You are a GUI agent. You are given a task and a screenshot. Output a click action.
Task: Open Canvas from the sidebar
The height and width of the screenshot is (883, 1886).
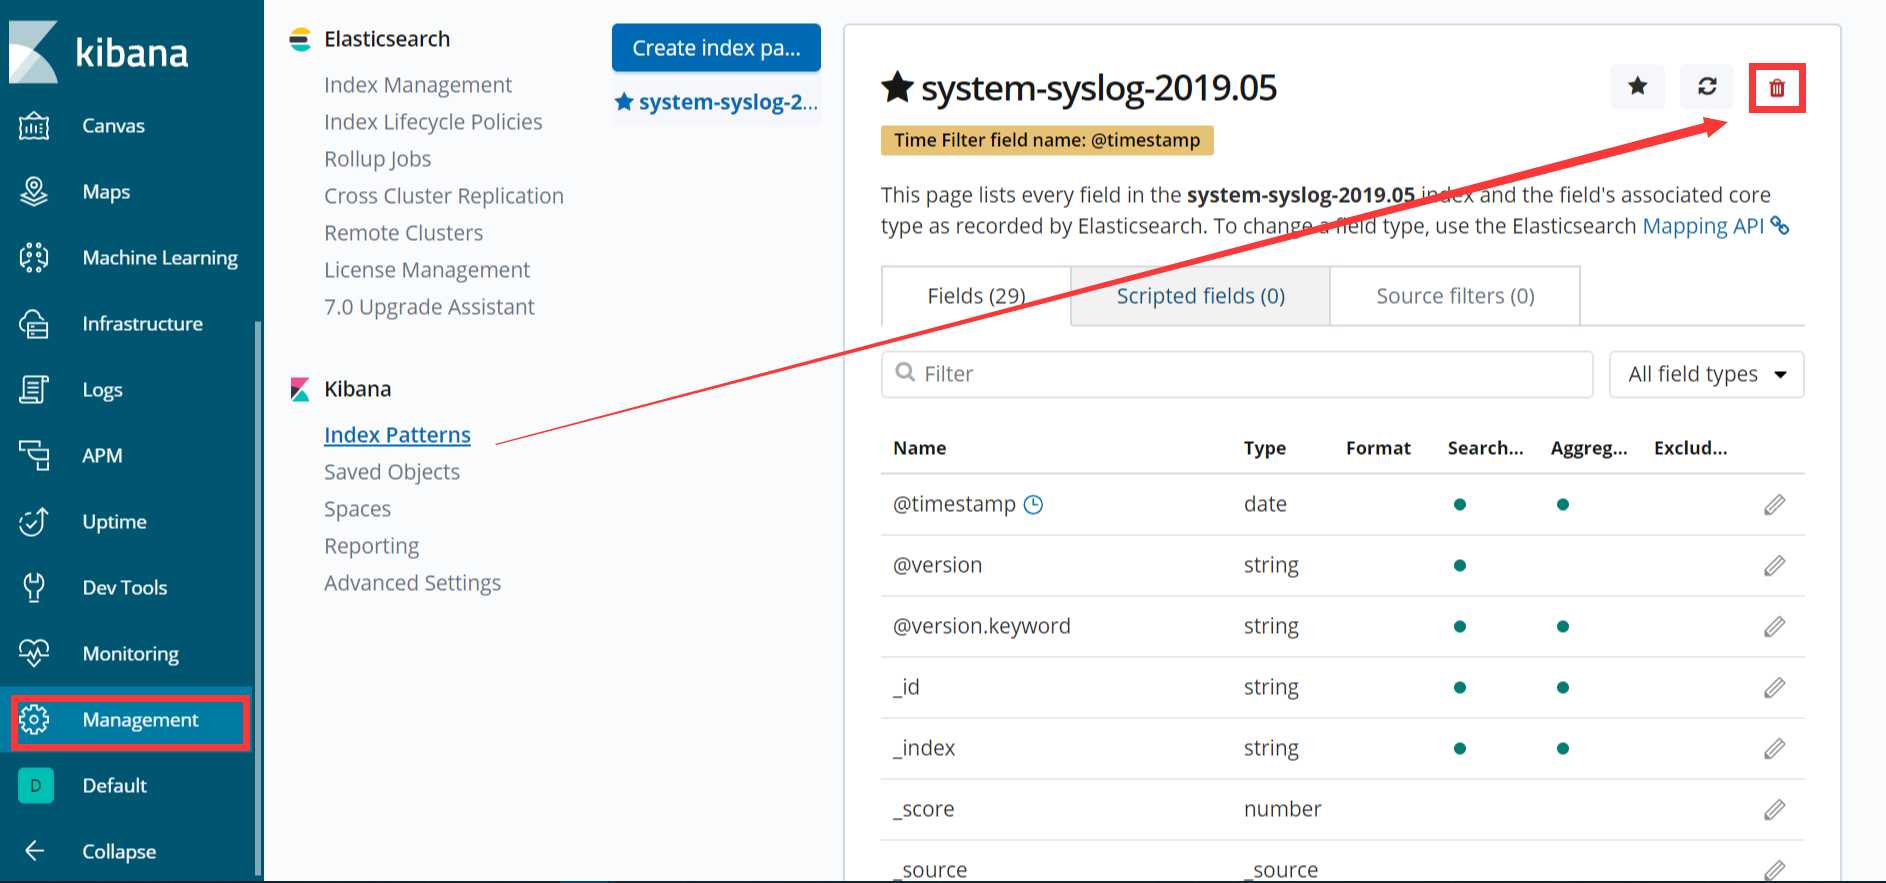pyautogui.click(x=113, y=126)
